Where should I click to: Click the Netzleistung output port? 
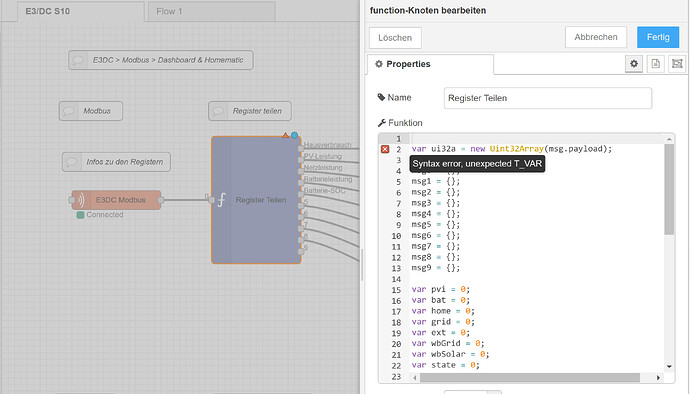click(301, 172)
